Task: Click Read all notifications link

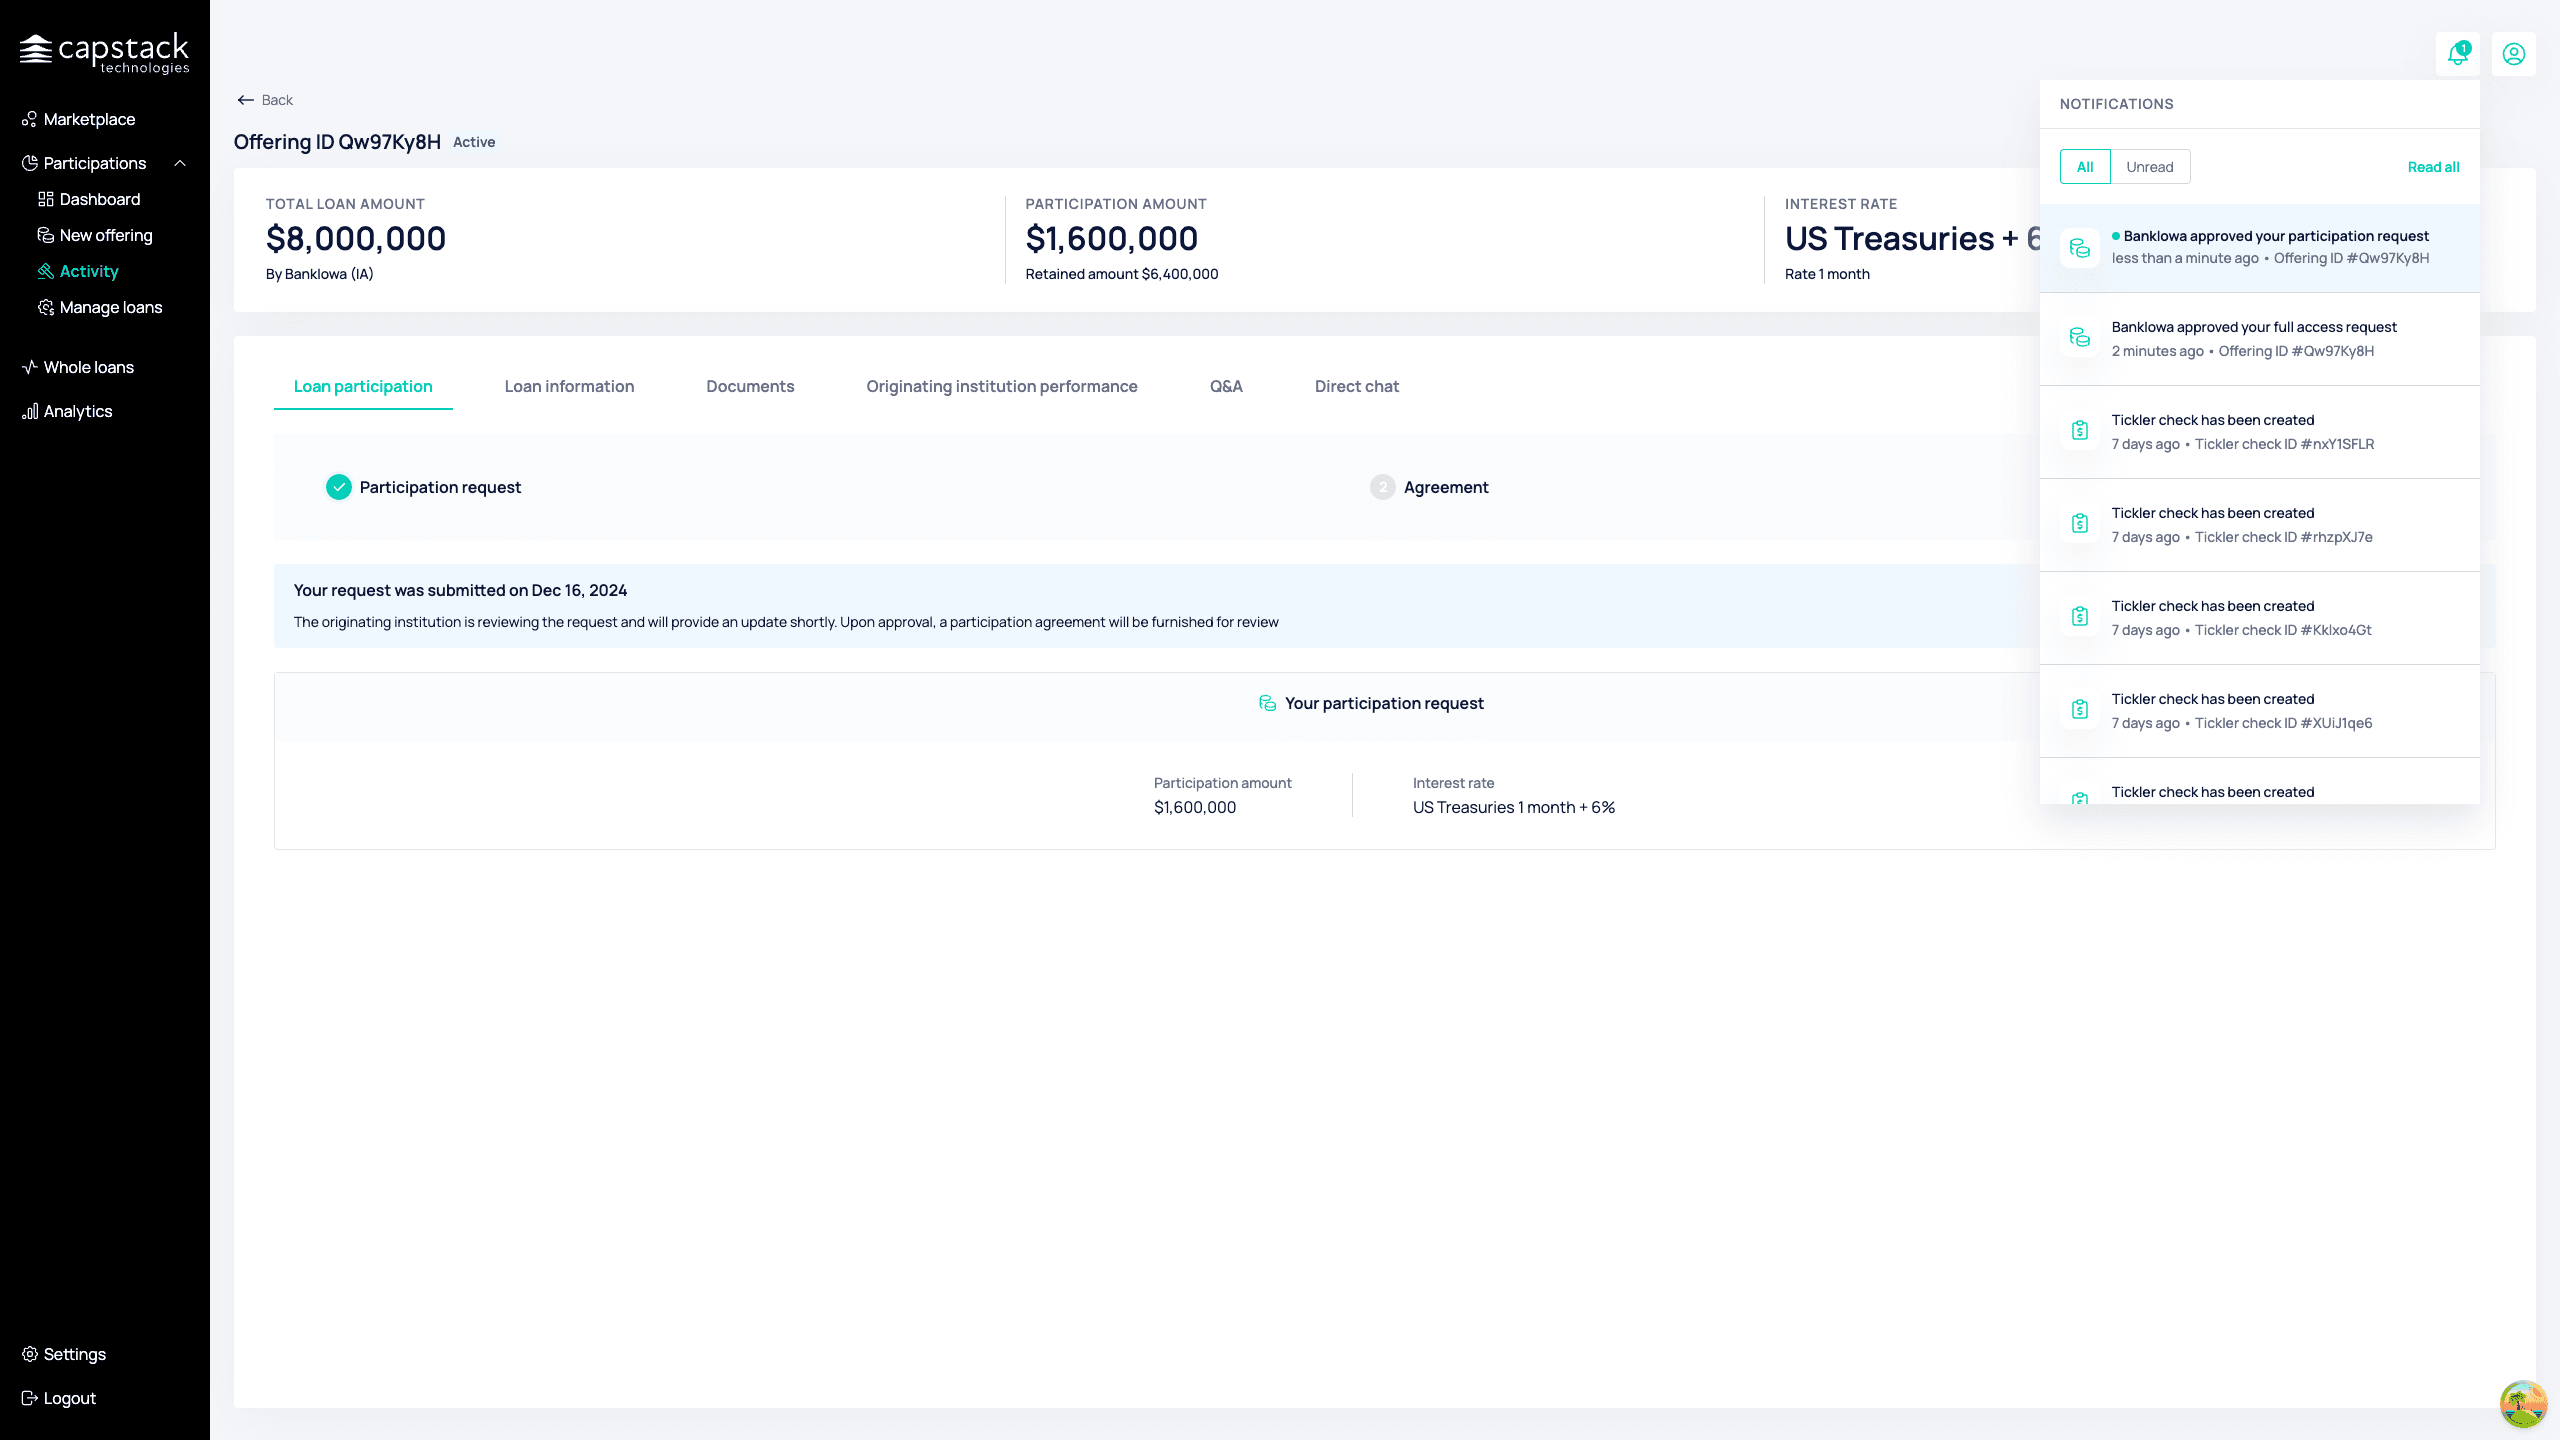Action: pos(2433,167)
